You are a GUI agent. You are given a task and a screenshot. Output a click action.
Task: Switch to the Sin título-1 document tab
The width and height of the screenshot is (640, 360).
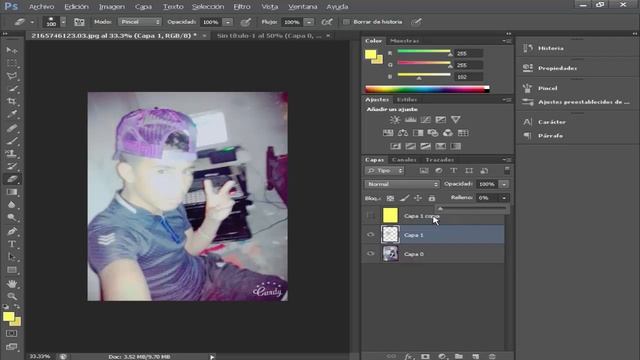269,36
